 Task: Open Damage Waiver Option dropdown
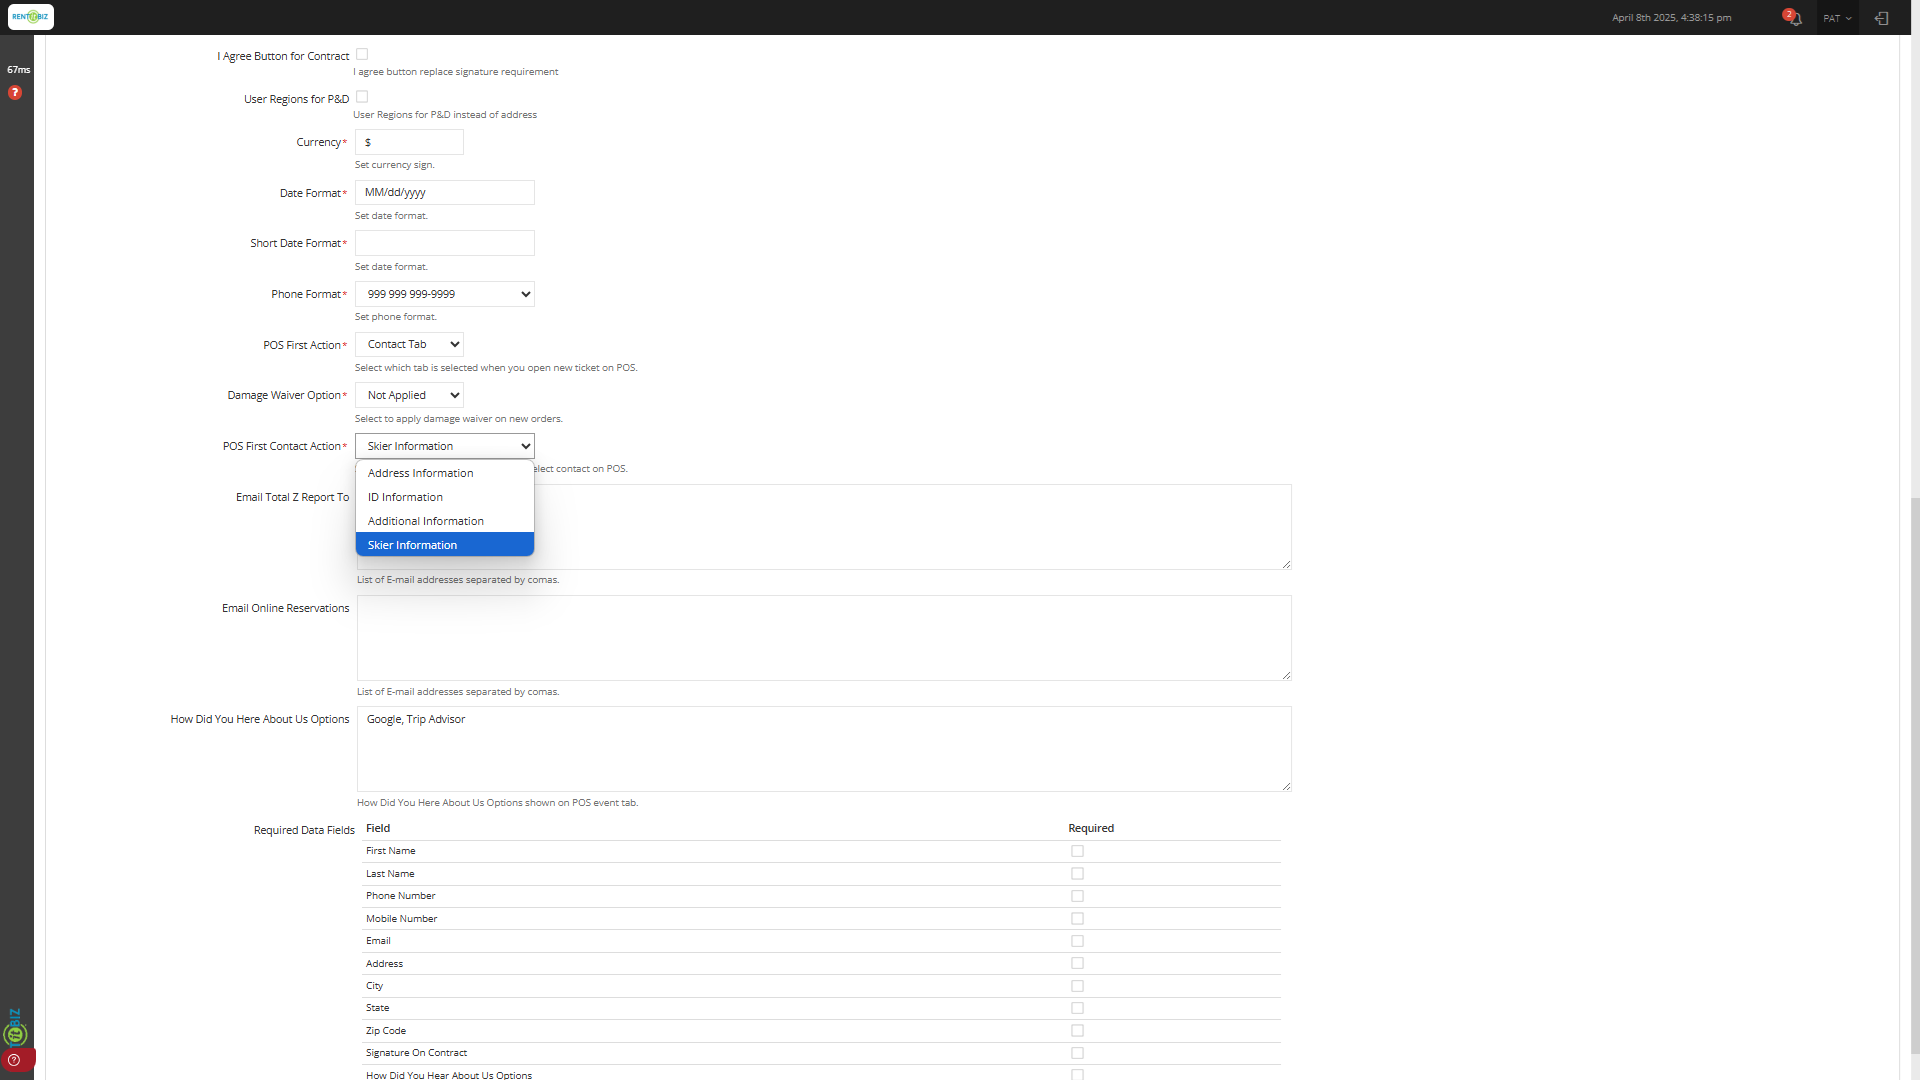[409, 395]
